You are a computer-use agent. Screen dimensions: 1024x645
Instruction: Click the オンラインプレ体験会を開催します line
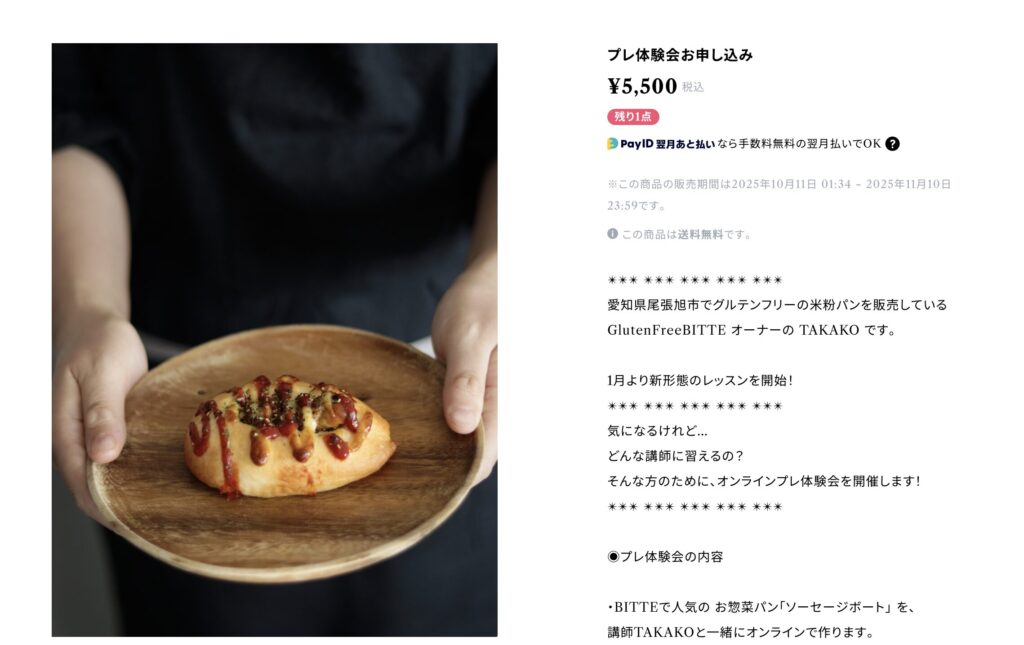click(764, 481)
